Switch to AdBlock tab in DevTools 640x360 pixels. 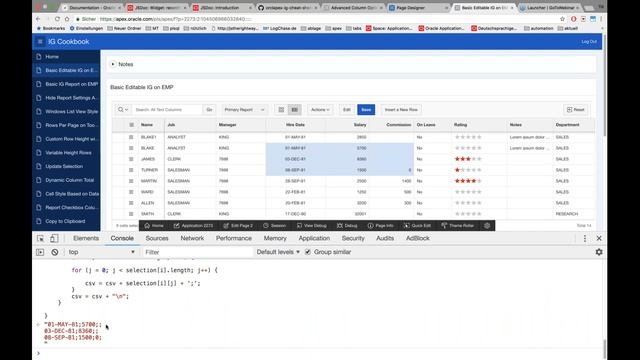(x=418, y=238)
